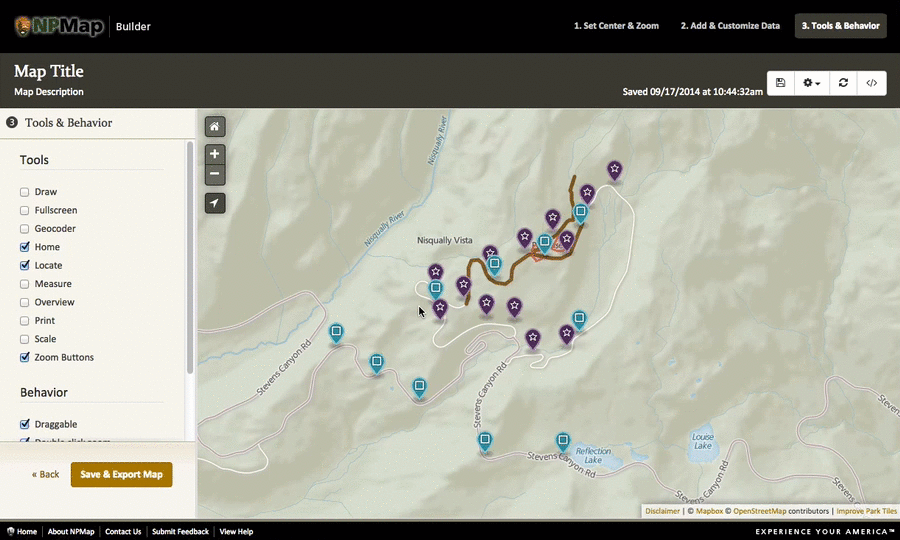Click the Map Title heading
900x540 pixels.
49,71
